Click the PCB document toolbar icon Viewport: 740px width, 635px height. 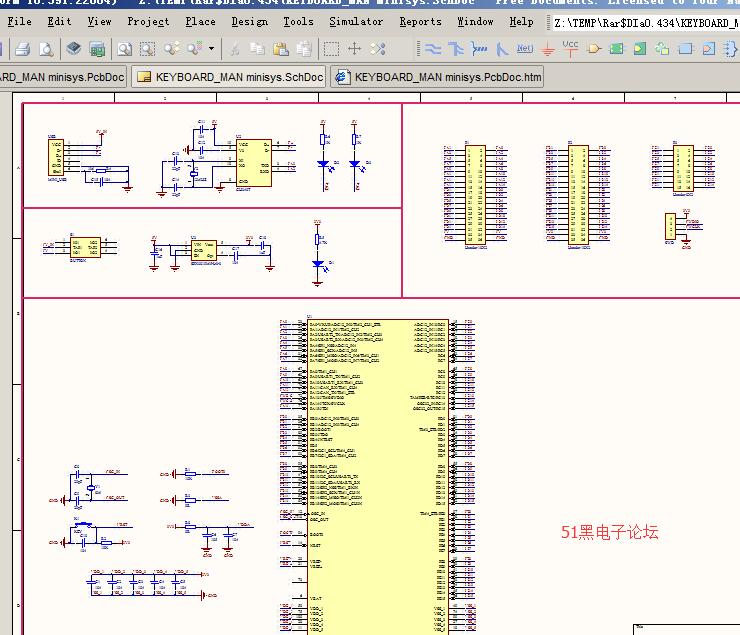click(97, 49)
